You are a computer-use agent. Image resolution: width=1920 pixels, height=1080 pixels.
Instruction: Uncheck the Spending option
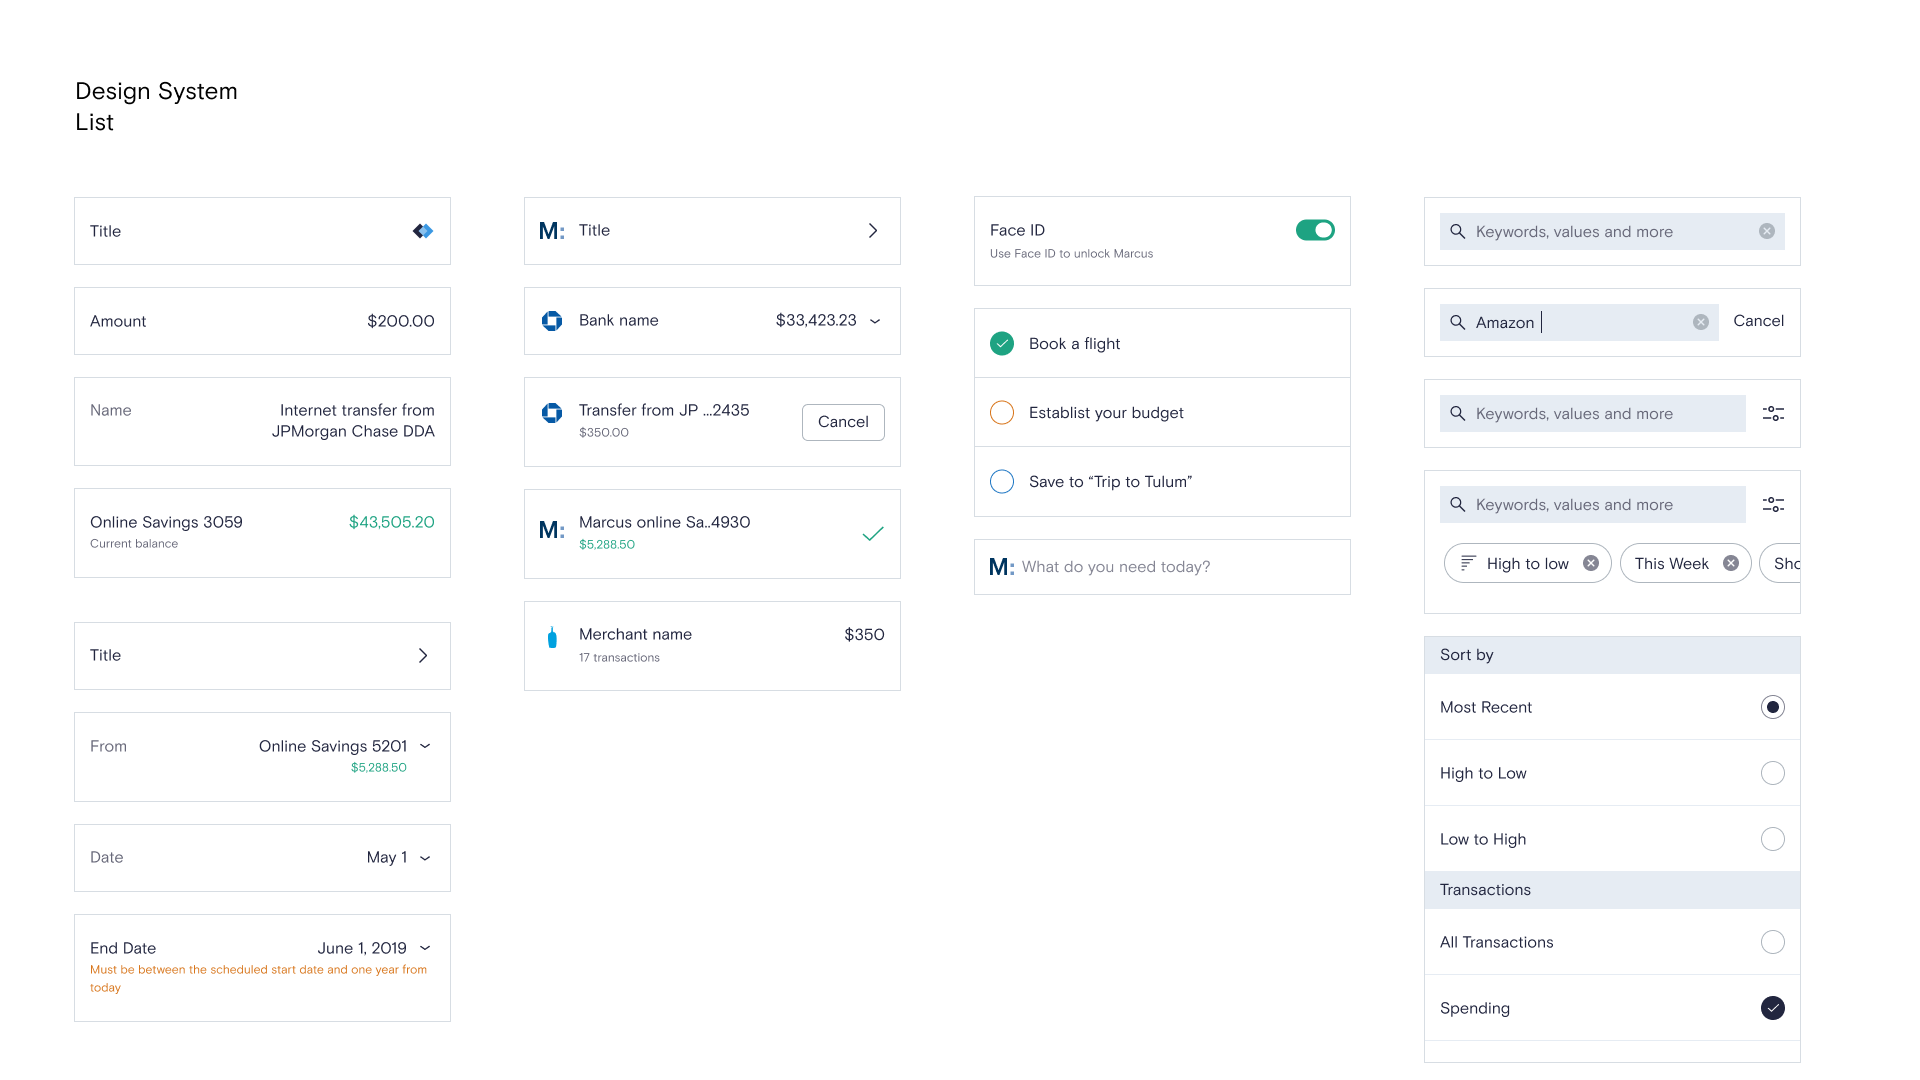pos(1773,1008)
